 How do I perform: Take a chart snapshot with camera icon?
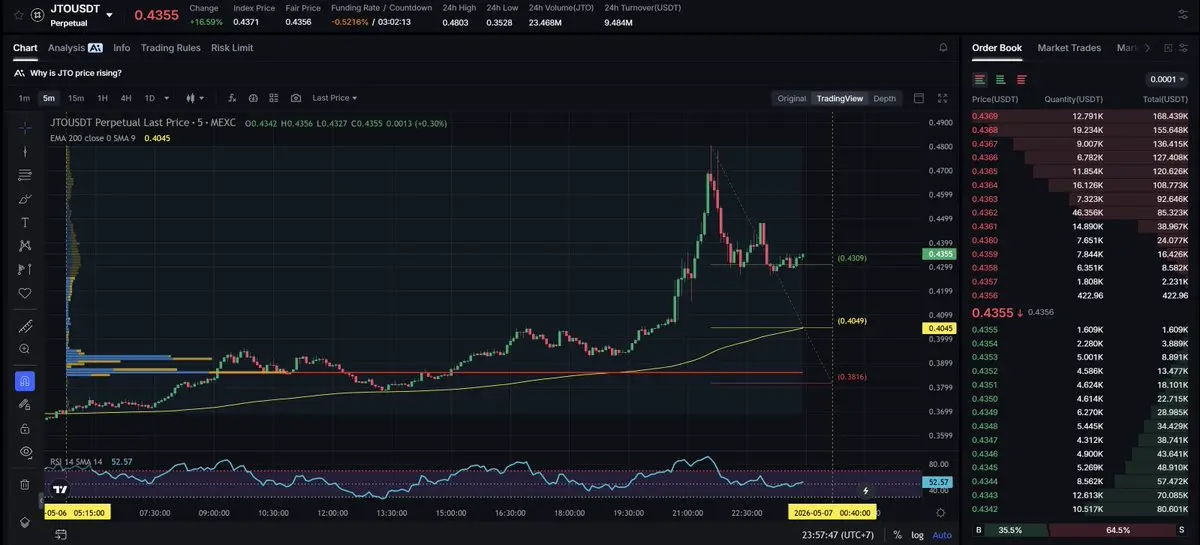[x=296, y=98]
